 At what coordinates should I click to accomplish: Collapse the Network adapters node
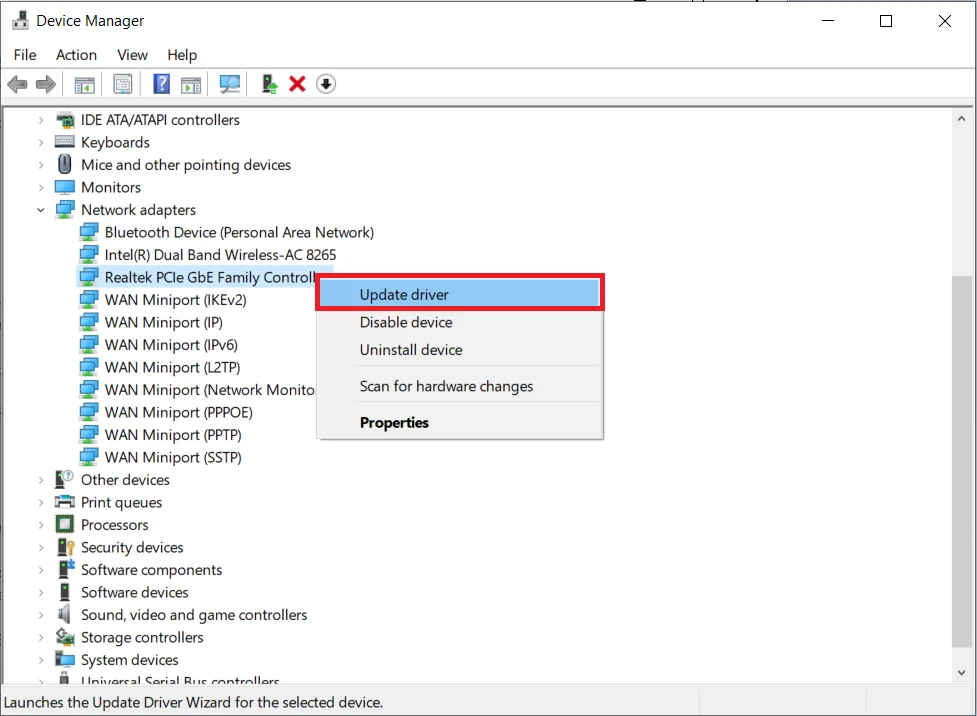tap(41, 210)
